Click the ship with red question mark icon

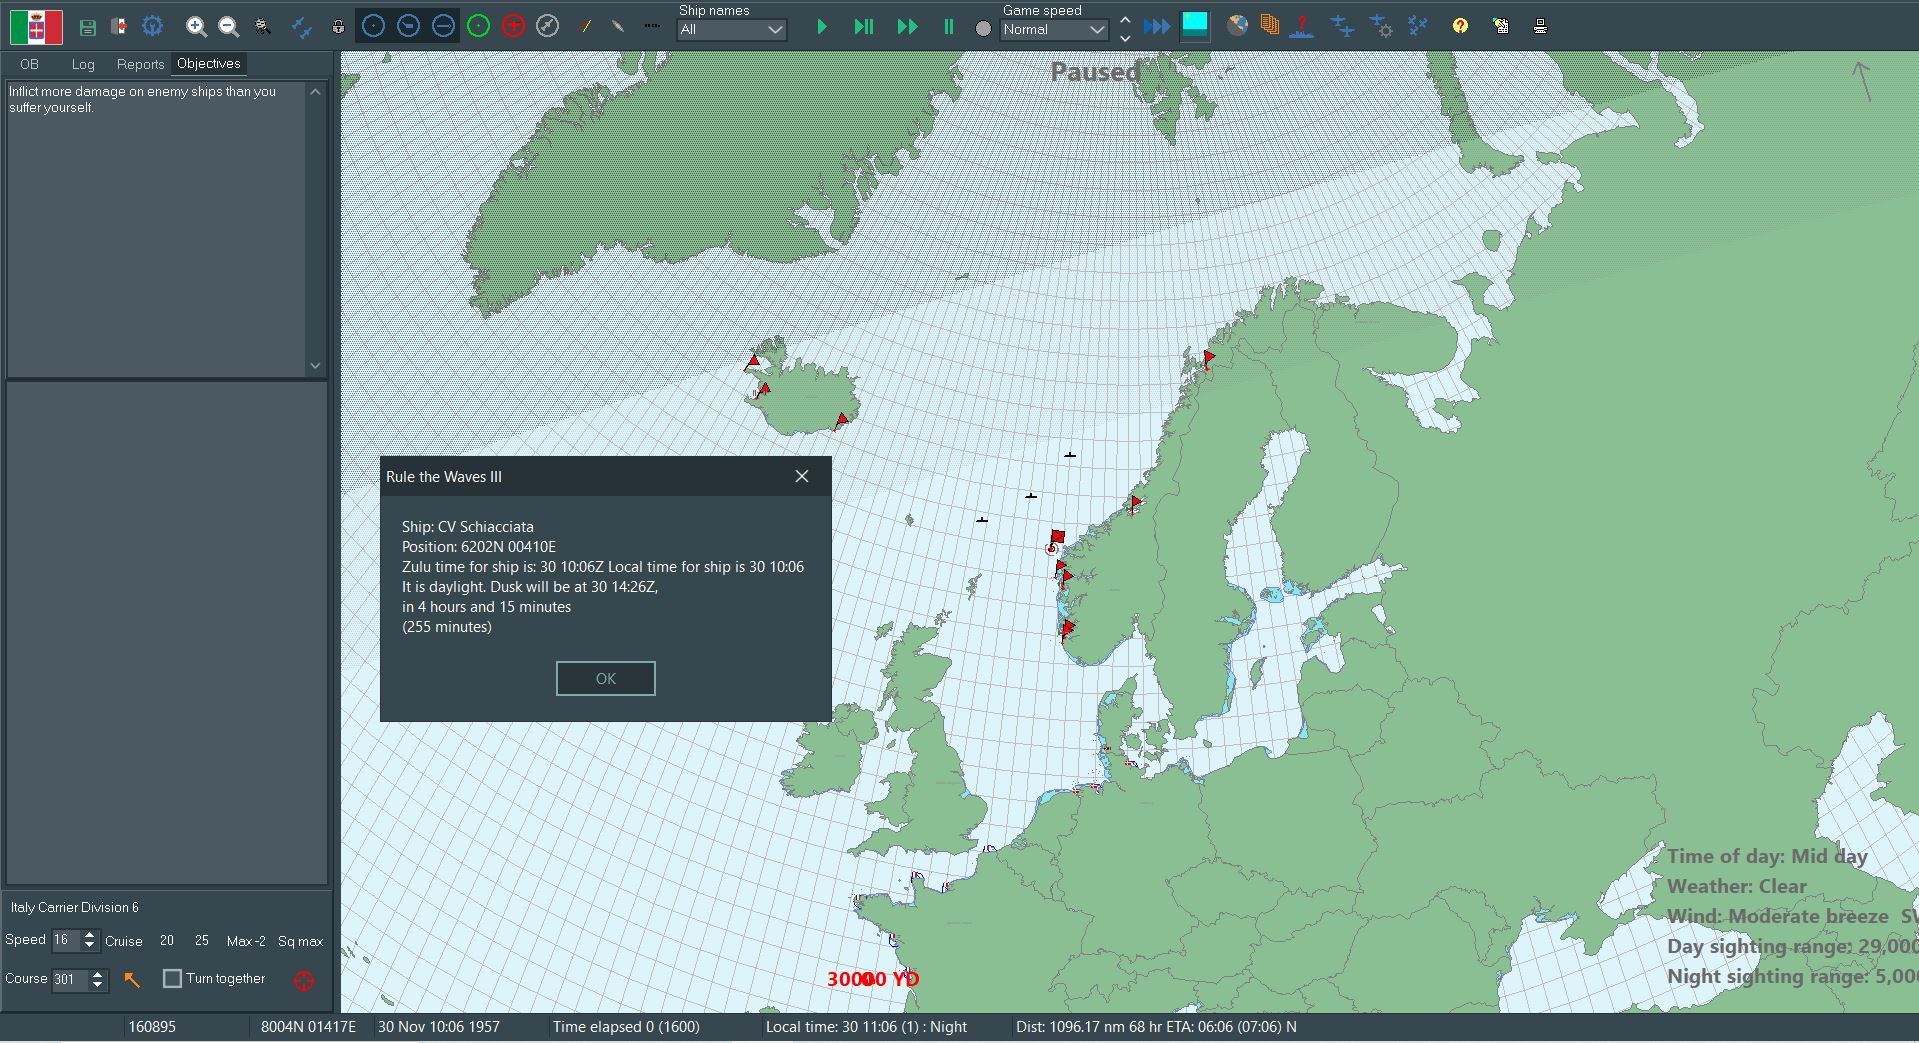pyautogui.click(x=1301, y=27)
